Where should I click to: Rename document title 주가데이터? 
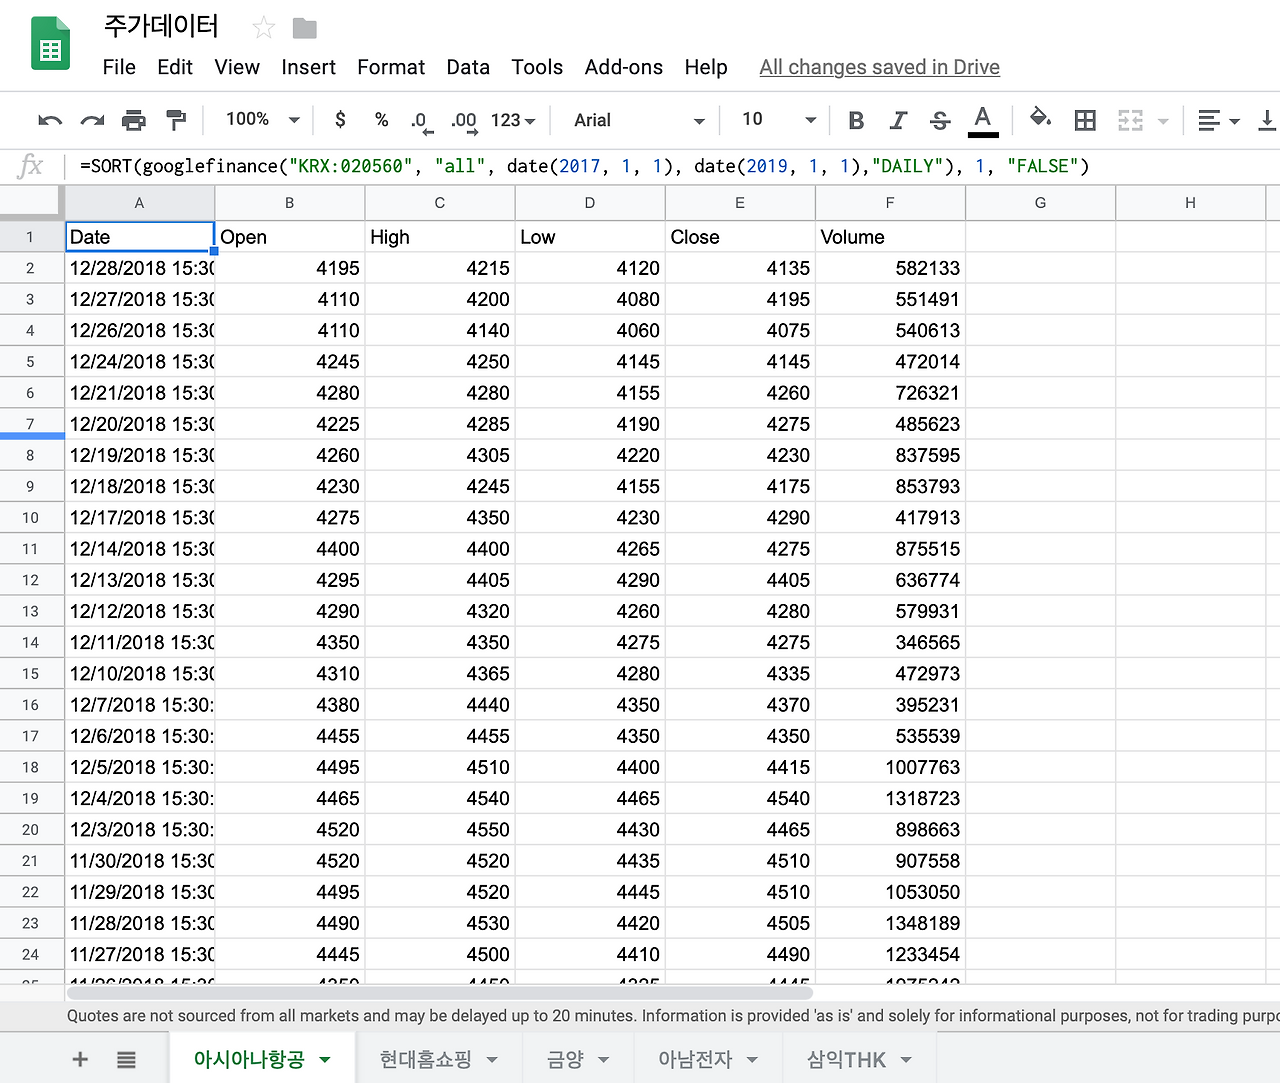161,27
